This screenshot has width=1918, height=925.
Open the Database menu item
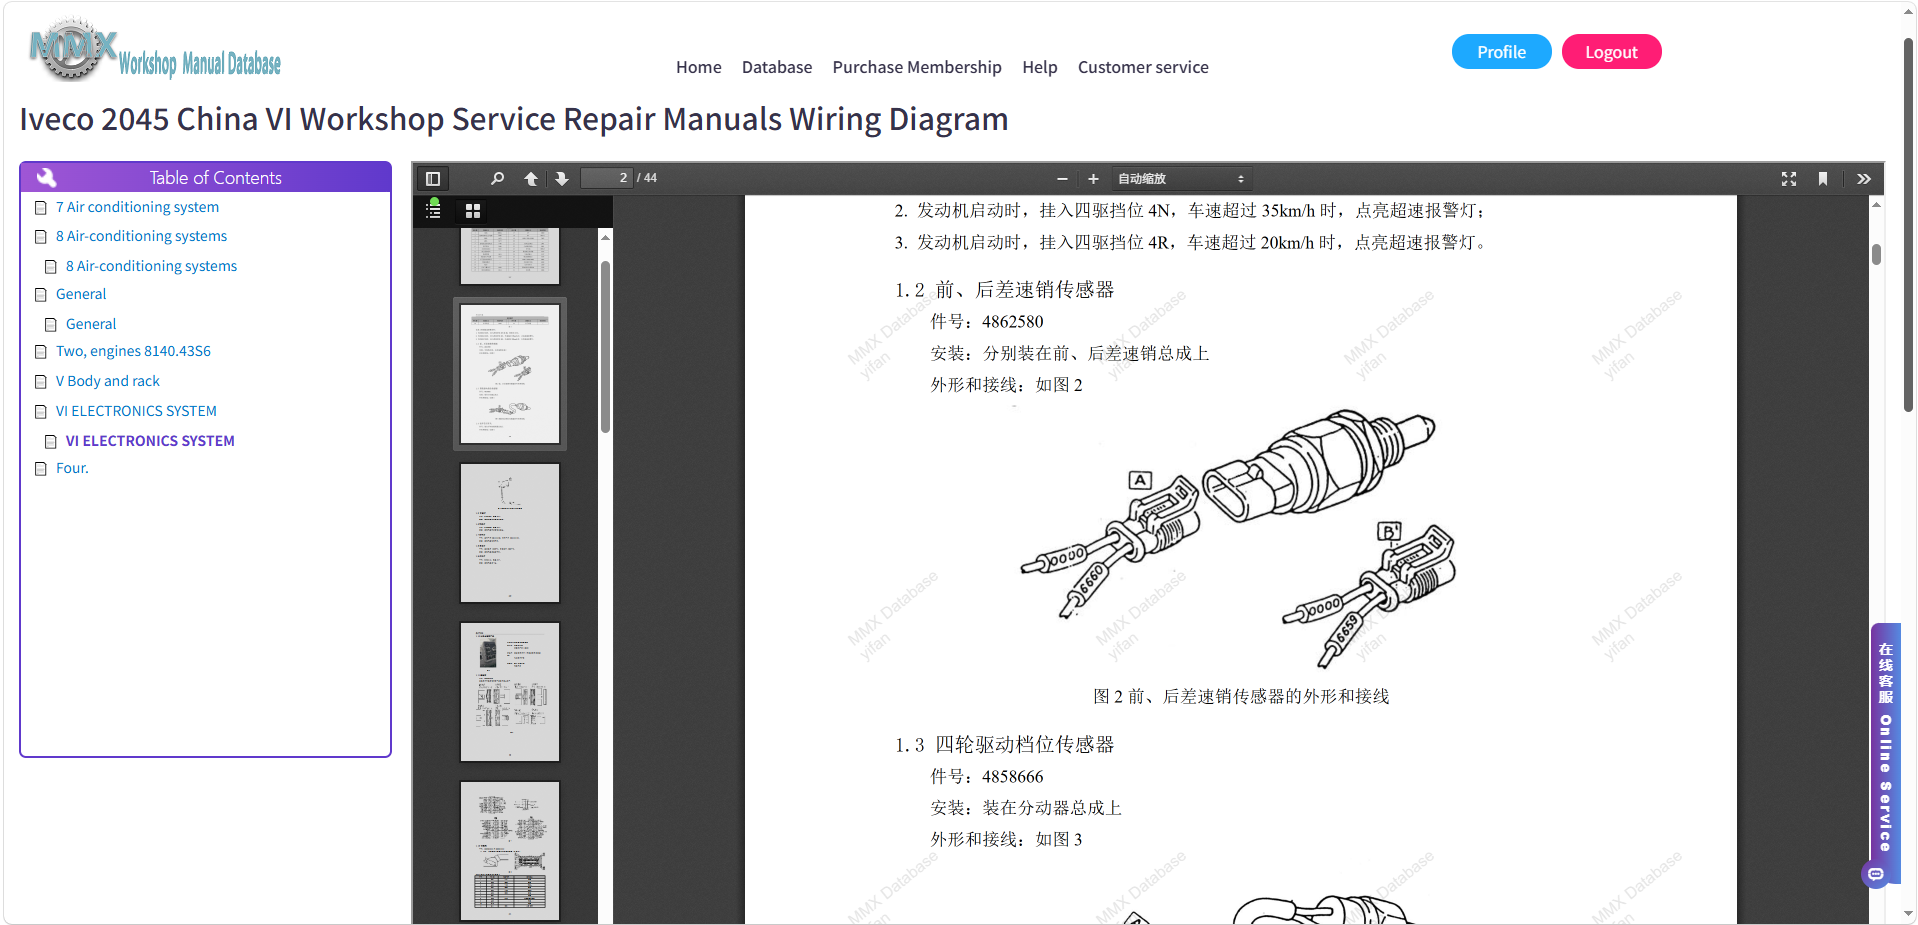[777, 67]
